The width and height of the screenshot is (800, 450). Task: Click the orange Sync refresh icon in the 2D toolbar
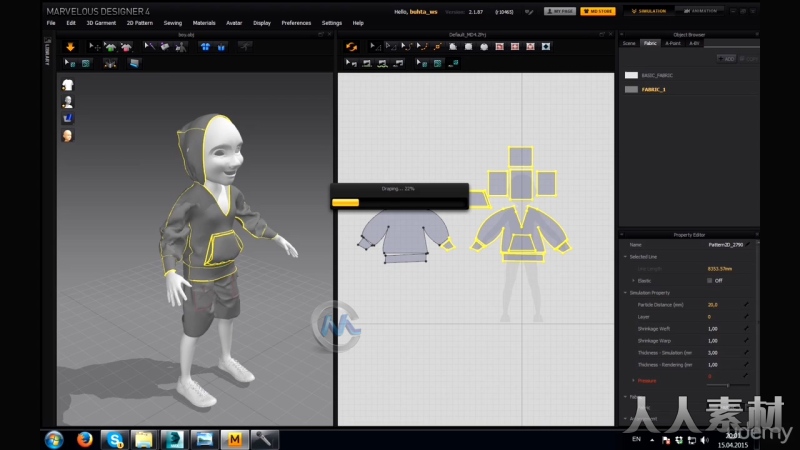pyautogui.click(x=351, y=47)
